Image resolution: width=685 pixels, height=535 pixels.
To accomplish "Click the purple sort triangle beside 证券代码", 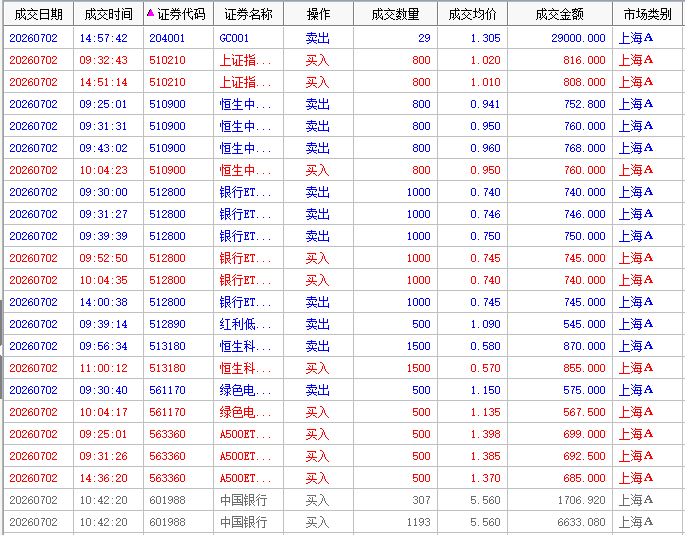I will [x=151, y=14].
